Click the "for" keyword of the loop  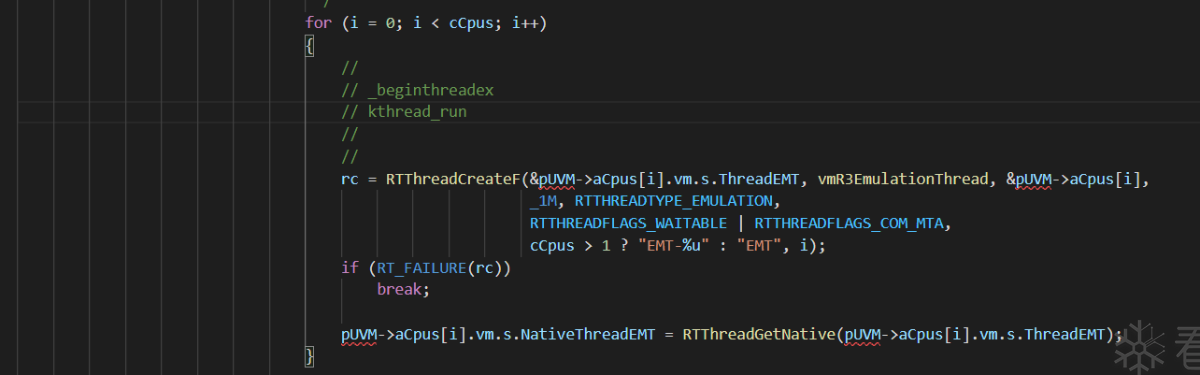pyautogui.click(x=318, y=23)
